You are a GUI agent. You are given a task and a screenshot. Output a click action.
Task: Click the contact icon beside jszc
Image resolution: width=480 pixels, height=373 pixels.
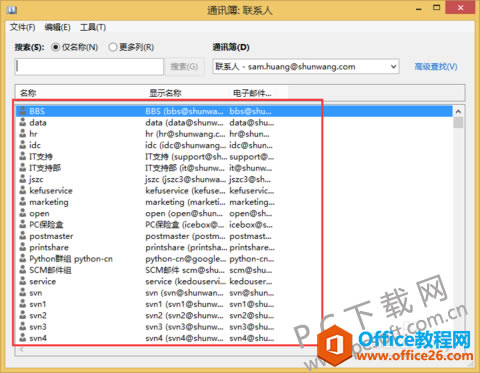22,179
